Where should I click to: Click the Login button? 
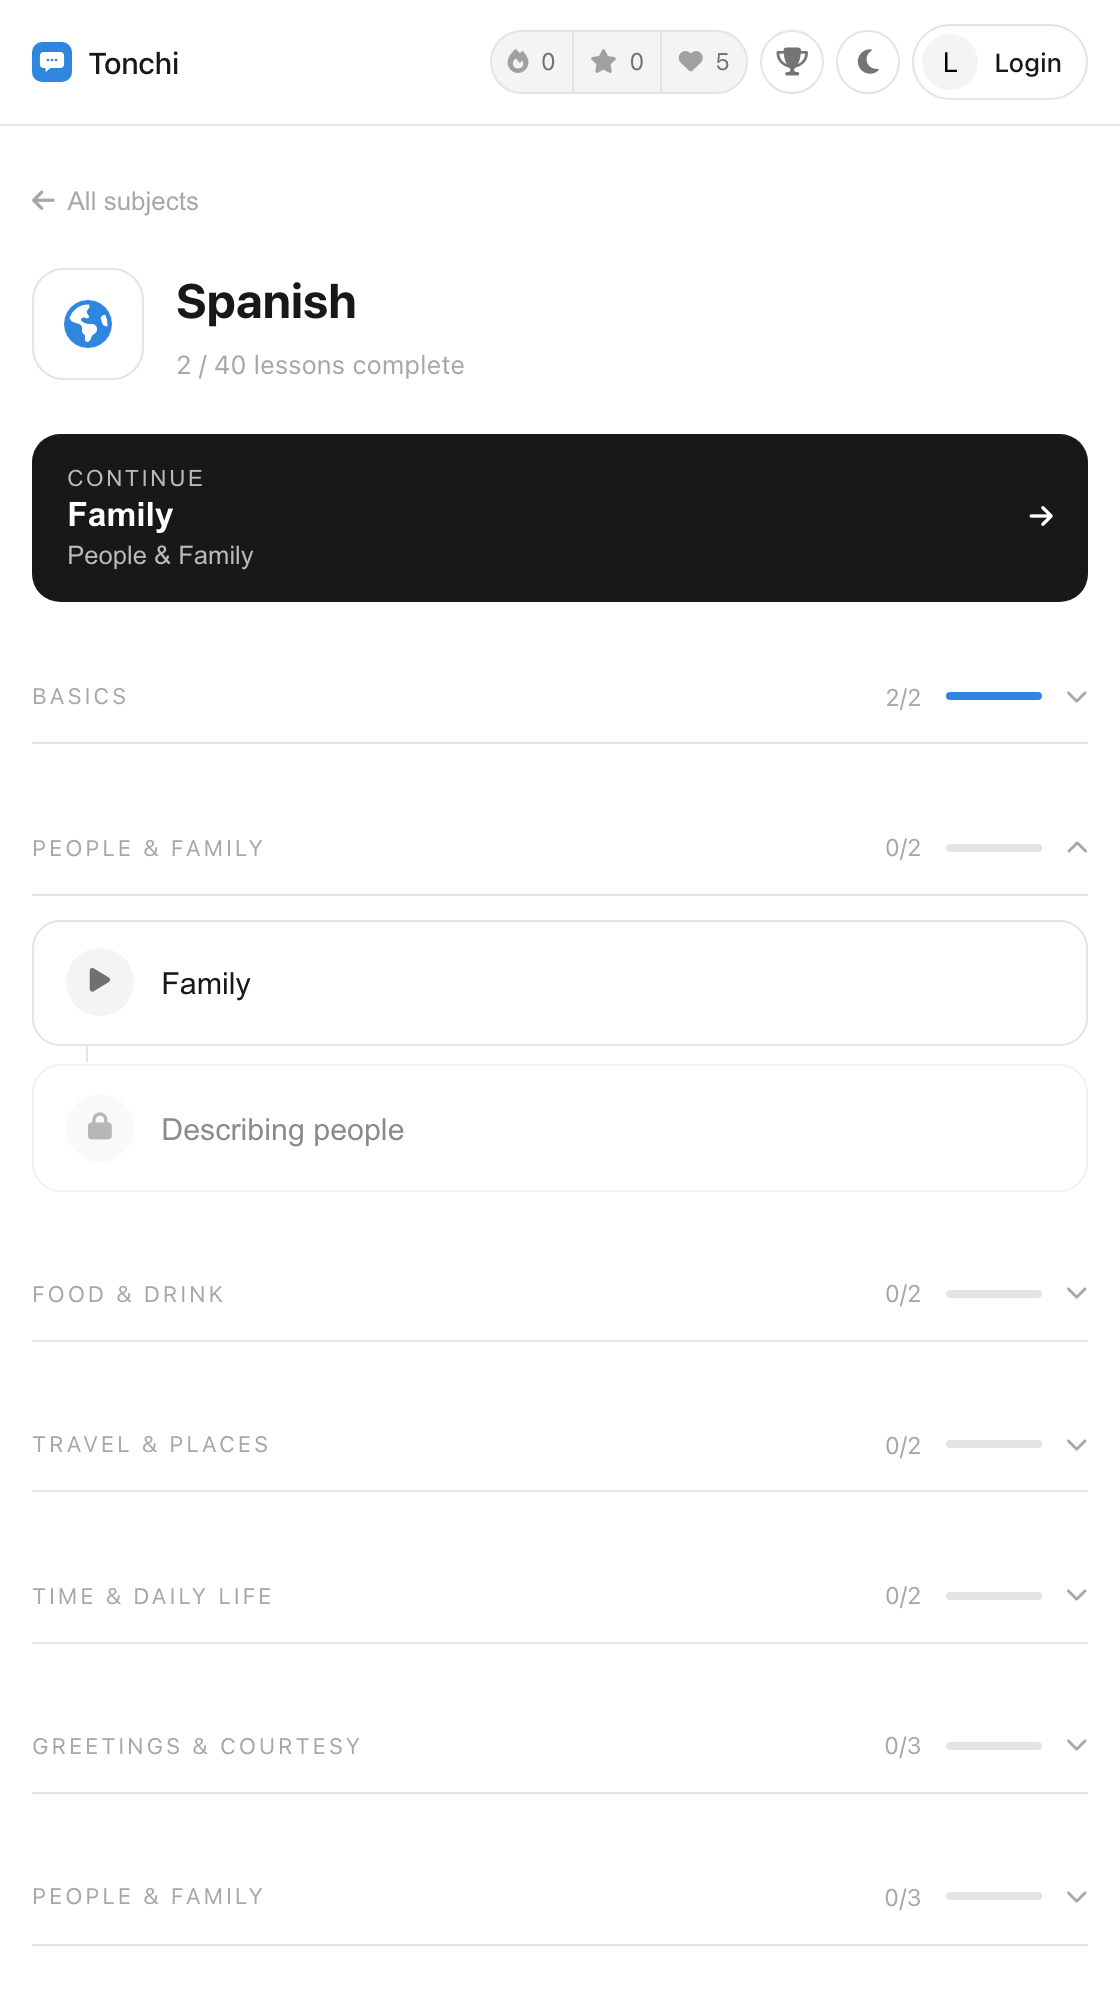1000,62
